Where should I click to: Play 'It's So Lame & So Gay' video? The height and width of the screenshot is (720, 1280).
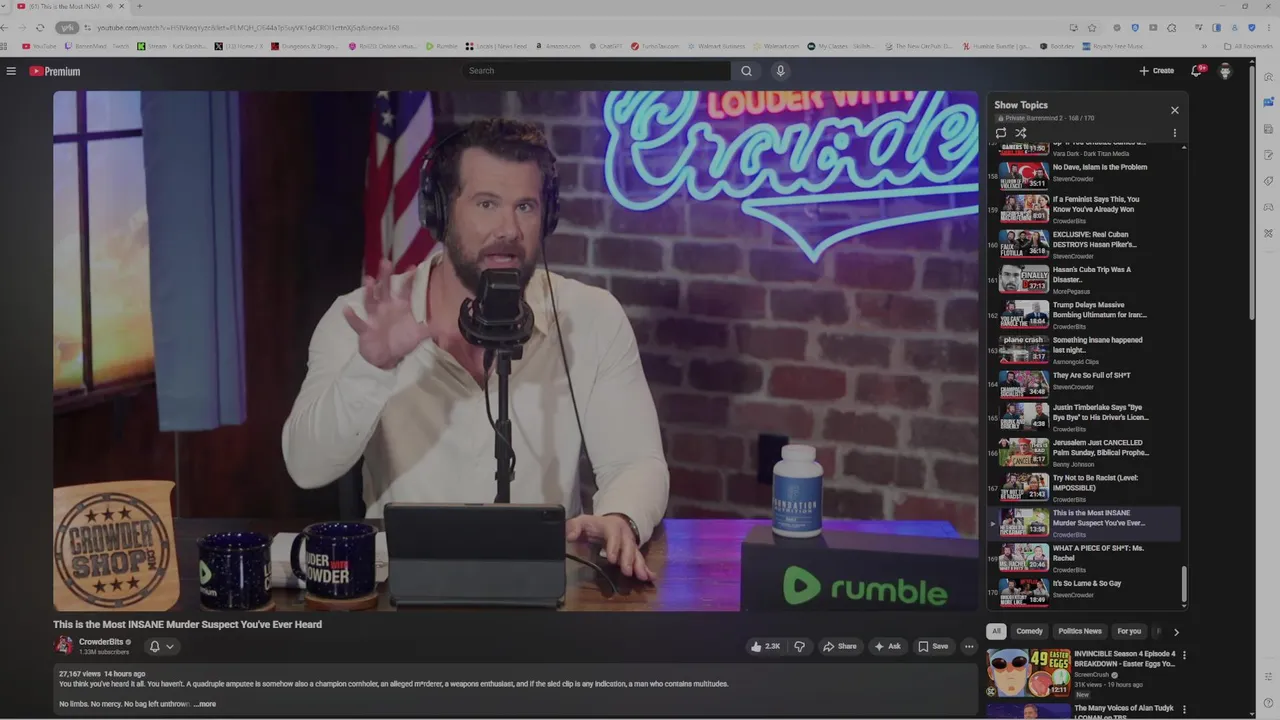coord(1085,592)
